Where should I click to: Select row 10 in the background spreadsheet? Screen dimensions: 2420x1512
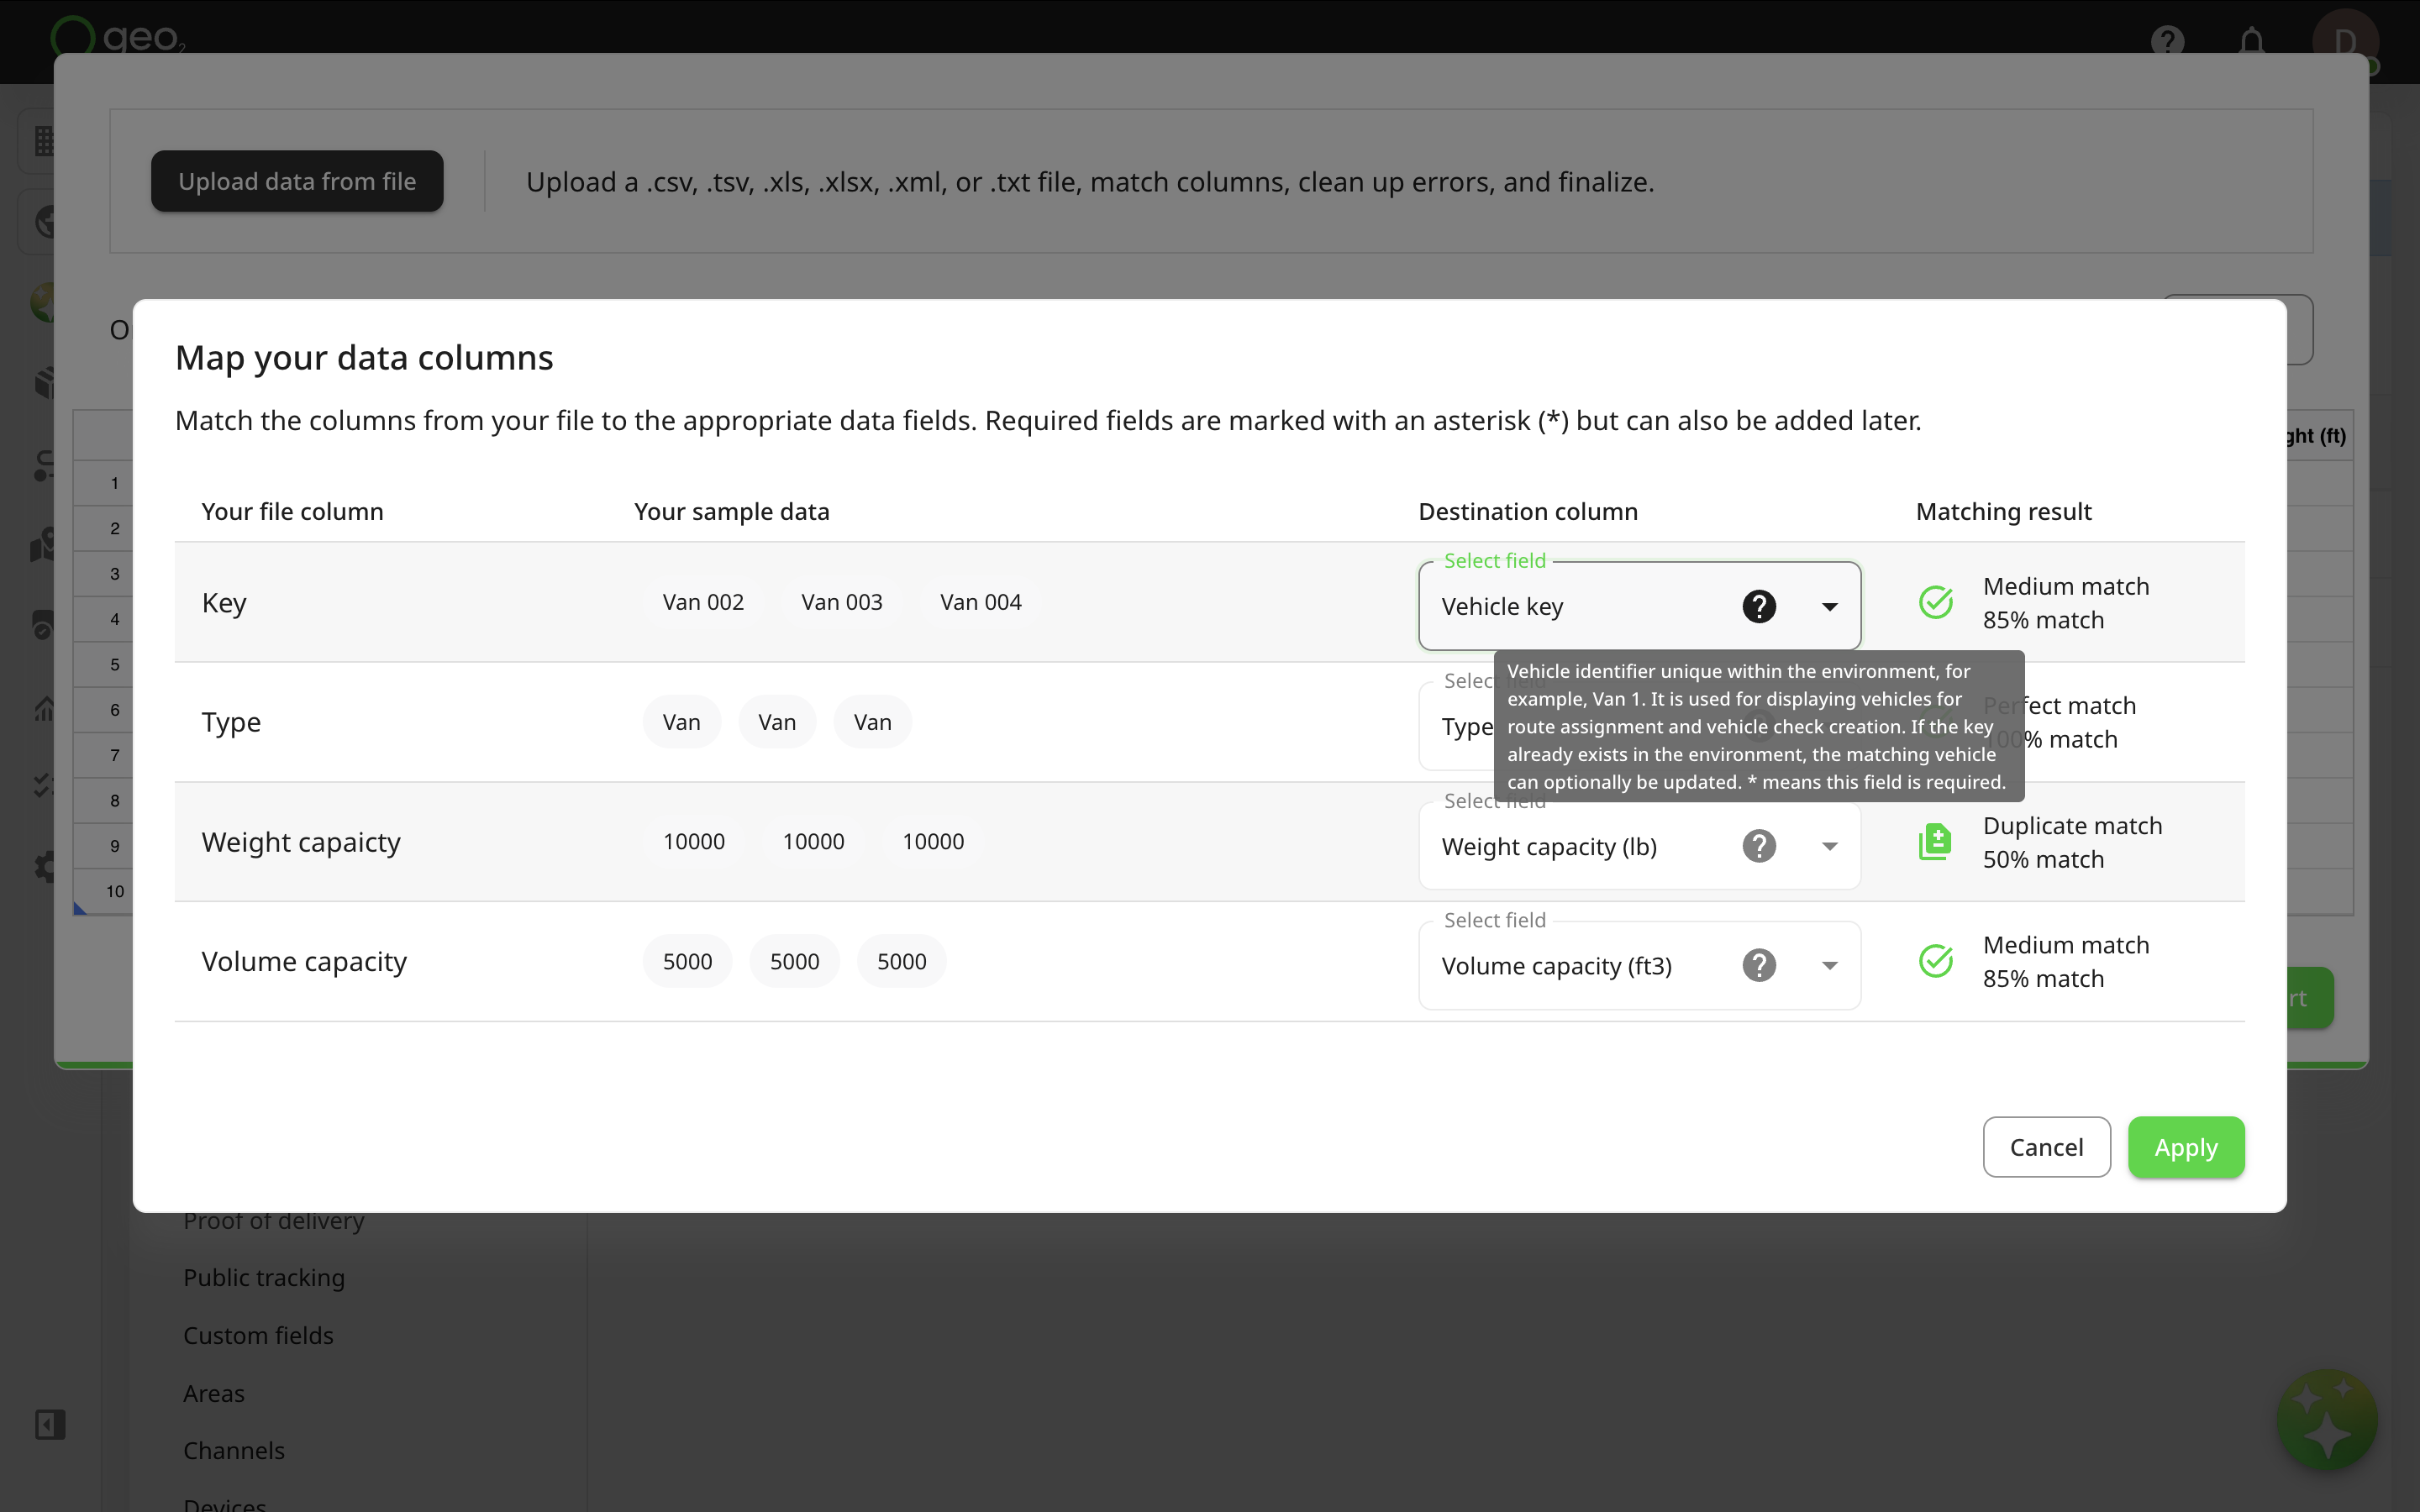(x=115, y=891)
